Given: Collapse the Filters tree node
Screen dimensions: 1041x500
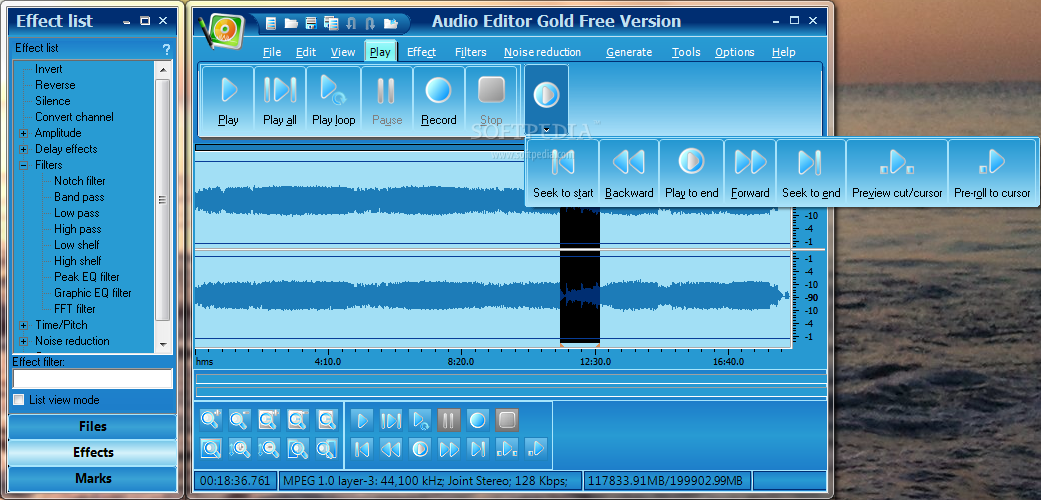Looking at the screenshot, I should click(24, 165).
